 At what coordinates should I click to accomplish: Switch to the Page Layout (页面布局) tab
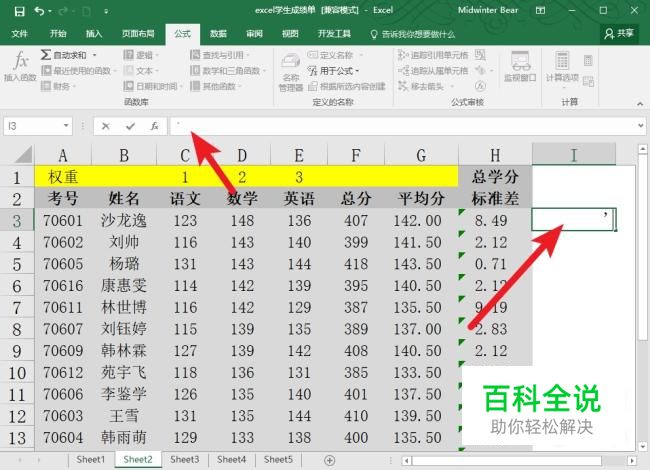tap(138, 34)
